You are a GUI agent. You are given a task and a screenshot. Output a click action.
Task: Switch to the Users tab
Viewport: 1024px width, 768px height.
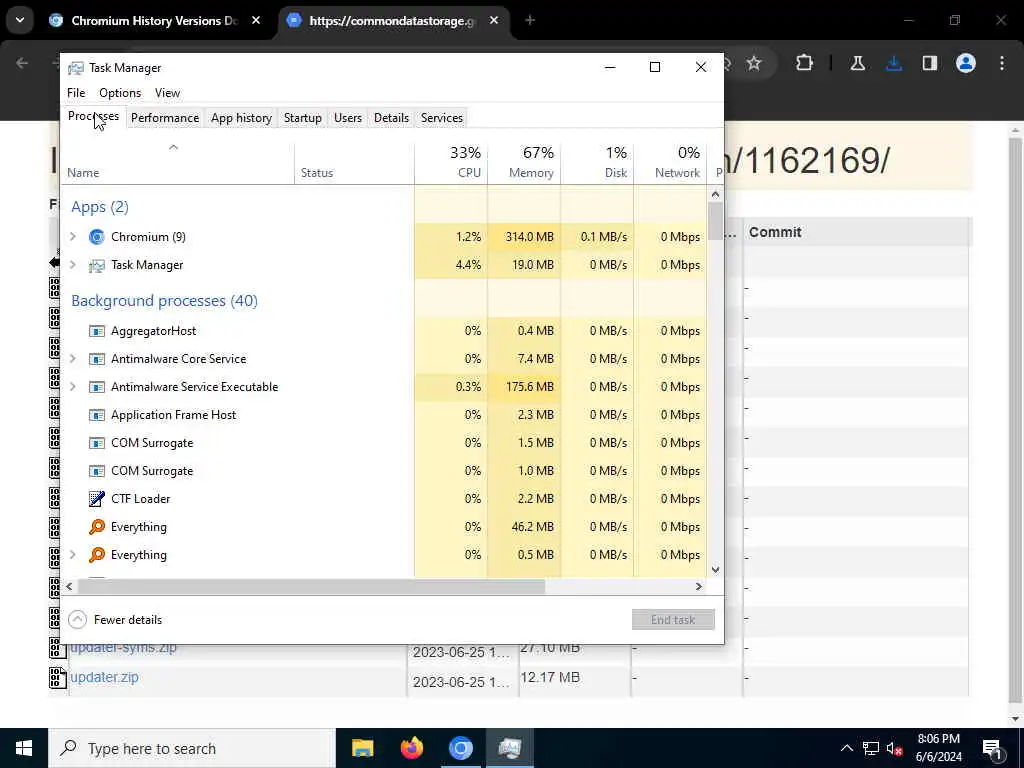[347, 118]
